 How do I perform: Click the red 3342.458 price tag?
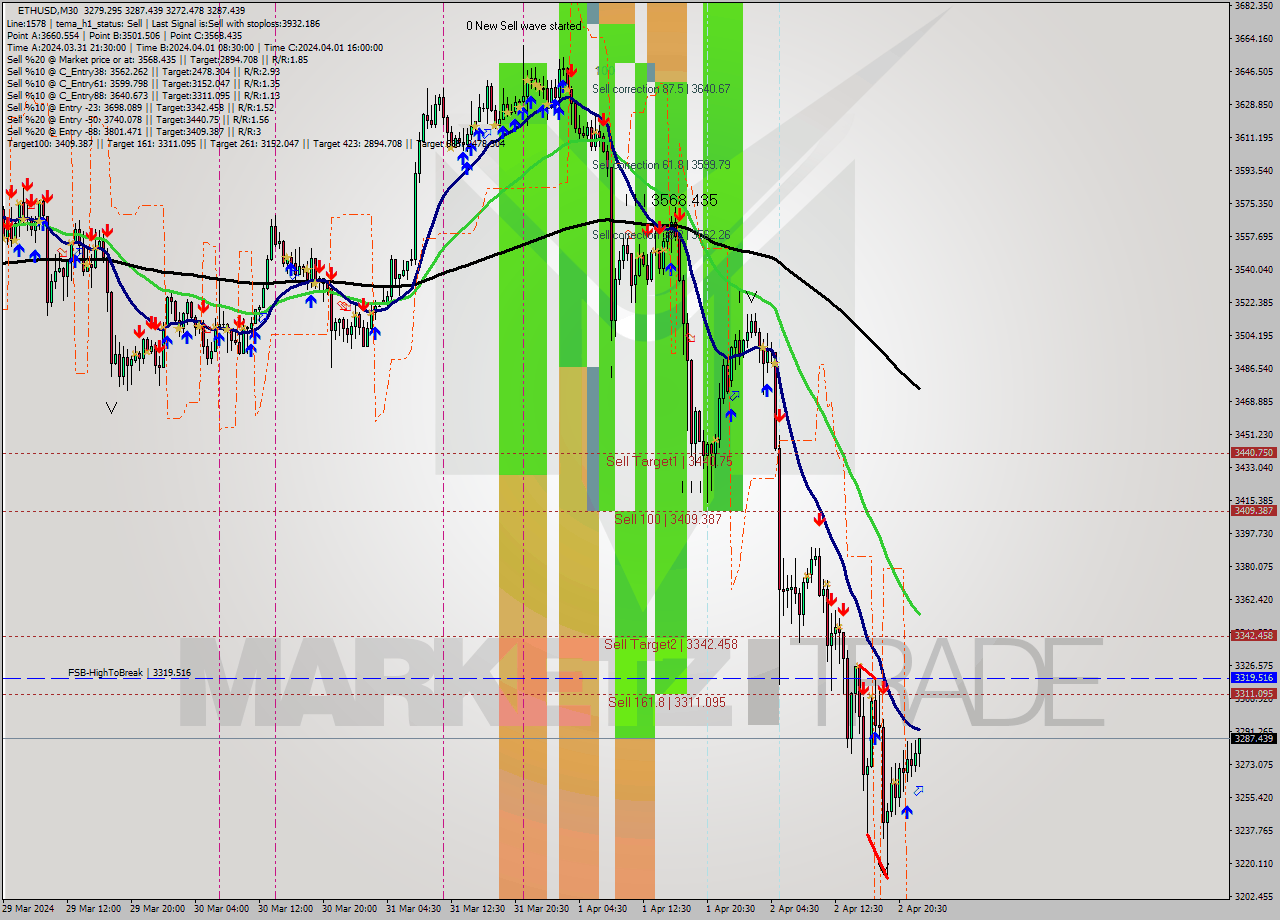tap(1254, 636)
